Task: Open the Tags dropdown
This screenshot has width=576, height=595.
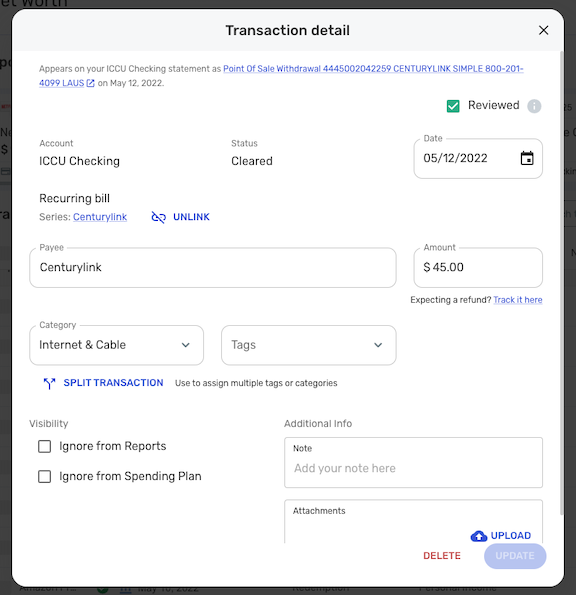Action: 308,345
